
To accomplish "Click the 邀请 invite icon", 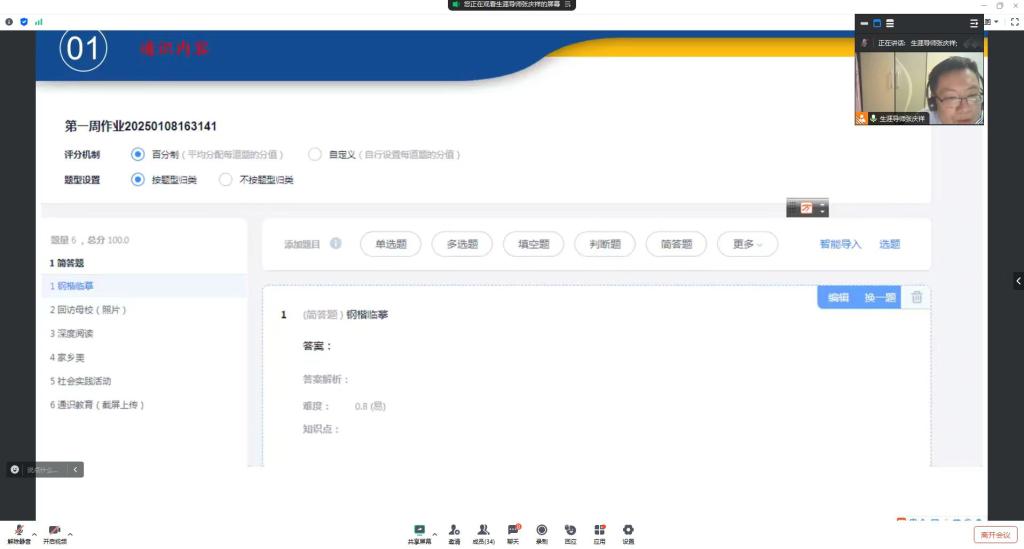I will (x=454, y=530).
